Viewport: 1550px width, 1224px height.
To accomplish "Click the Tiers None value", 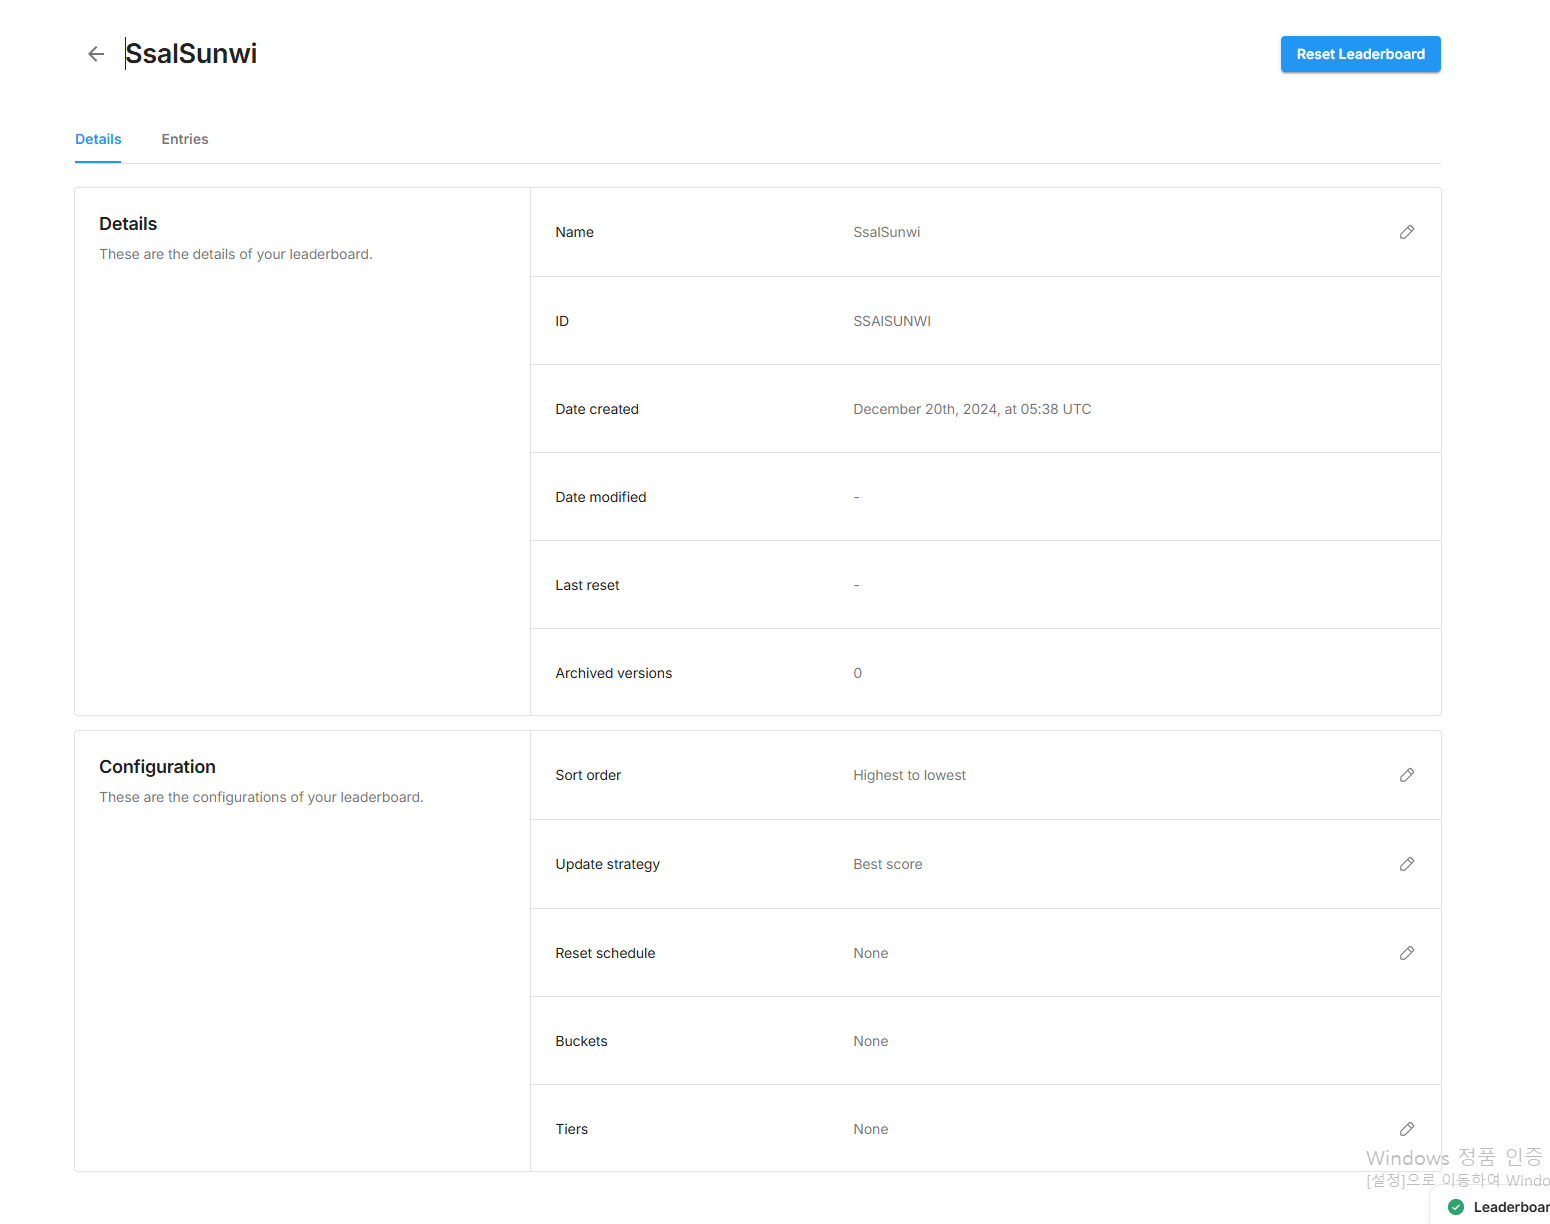I will [870, 1129].
